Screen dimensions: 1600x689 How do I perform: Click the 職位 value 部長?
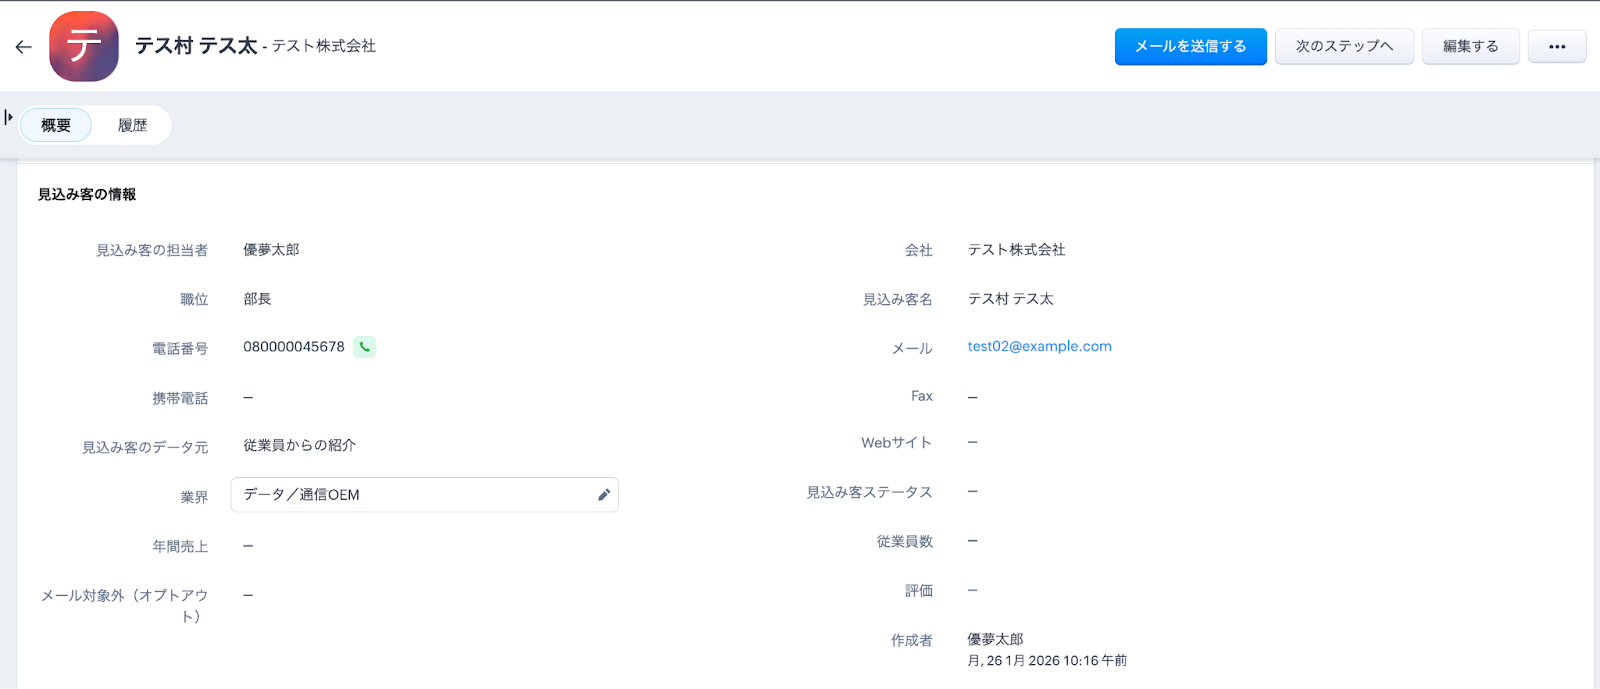coord(257,299)
